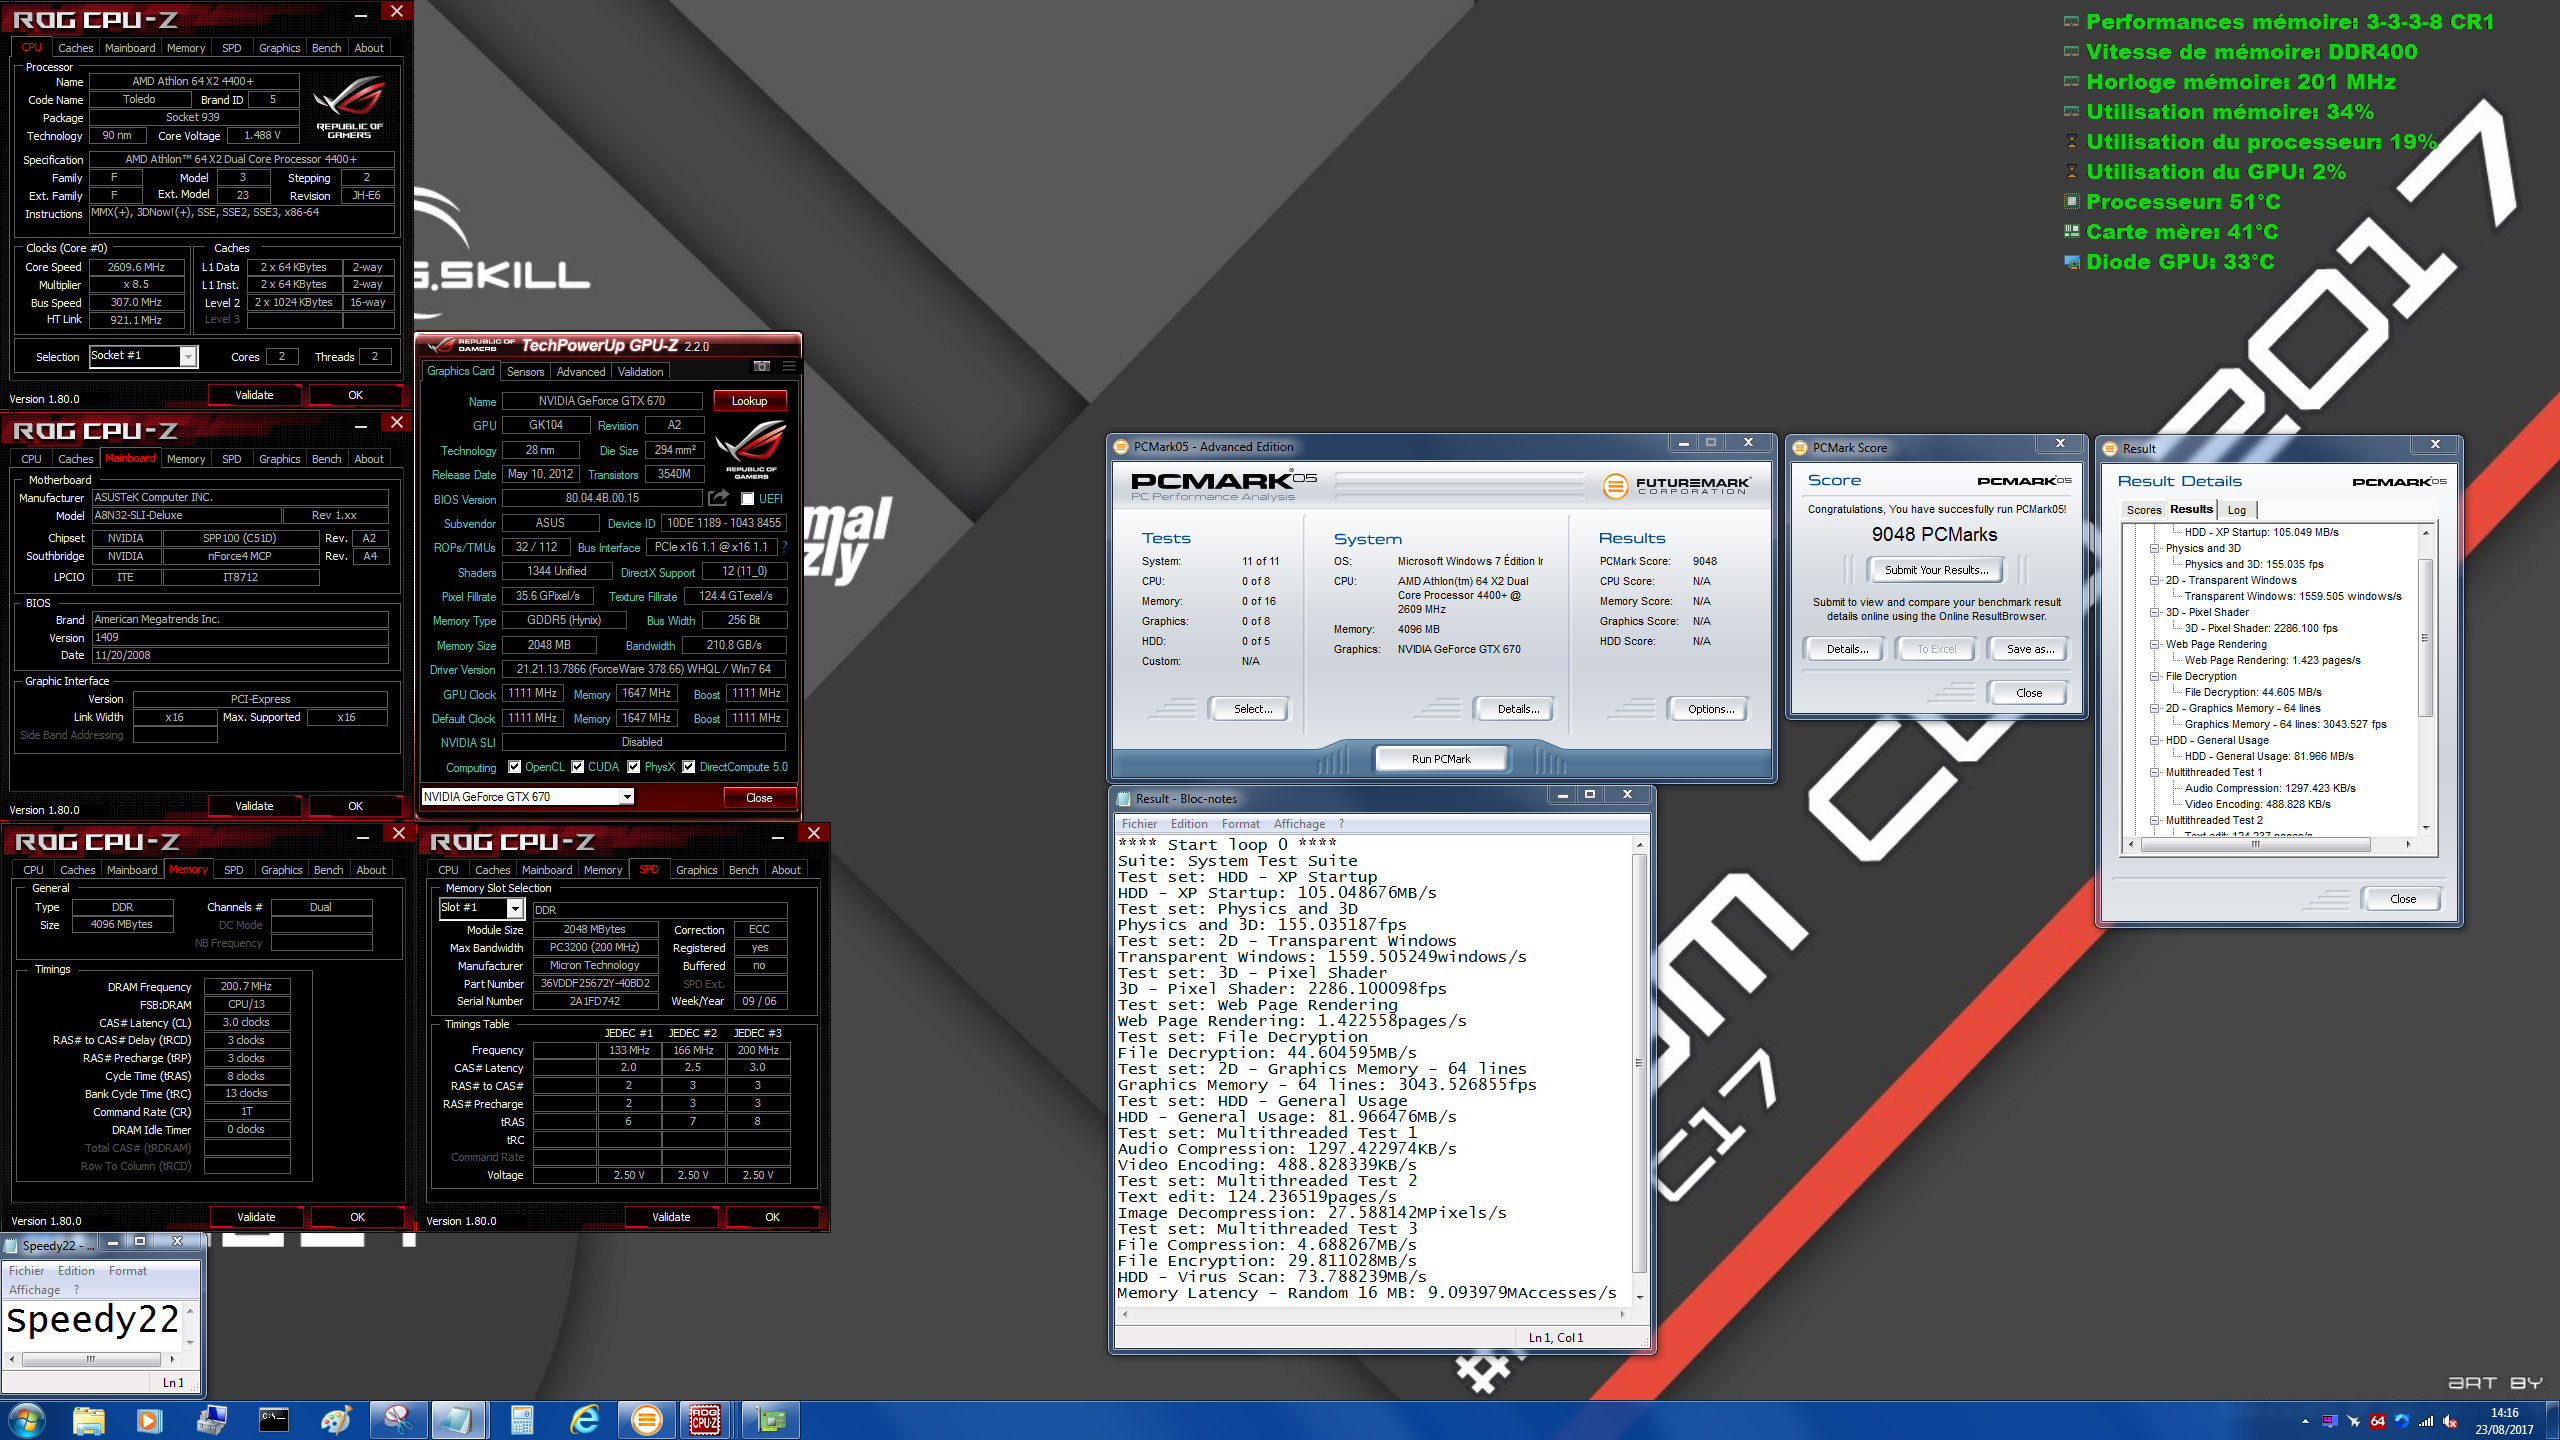
Task: Click the Speedy22 notepad horizontal scrollbar
Action: click(x=92, y=1359)
